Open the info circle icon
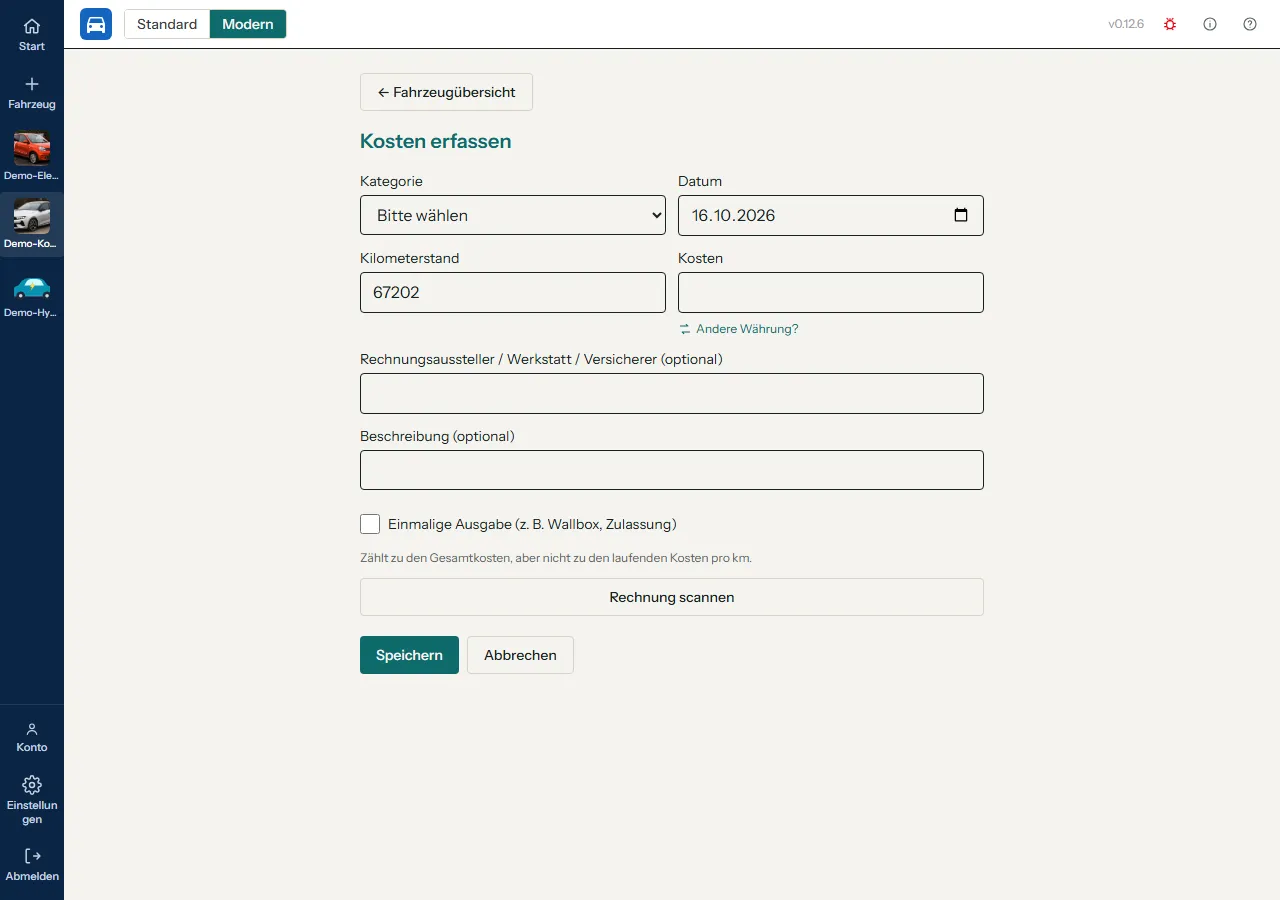The image size is (1280, 900). coord(1210,24)
